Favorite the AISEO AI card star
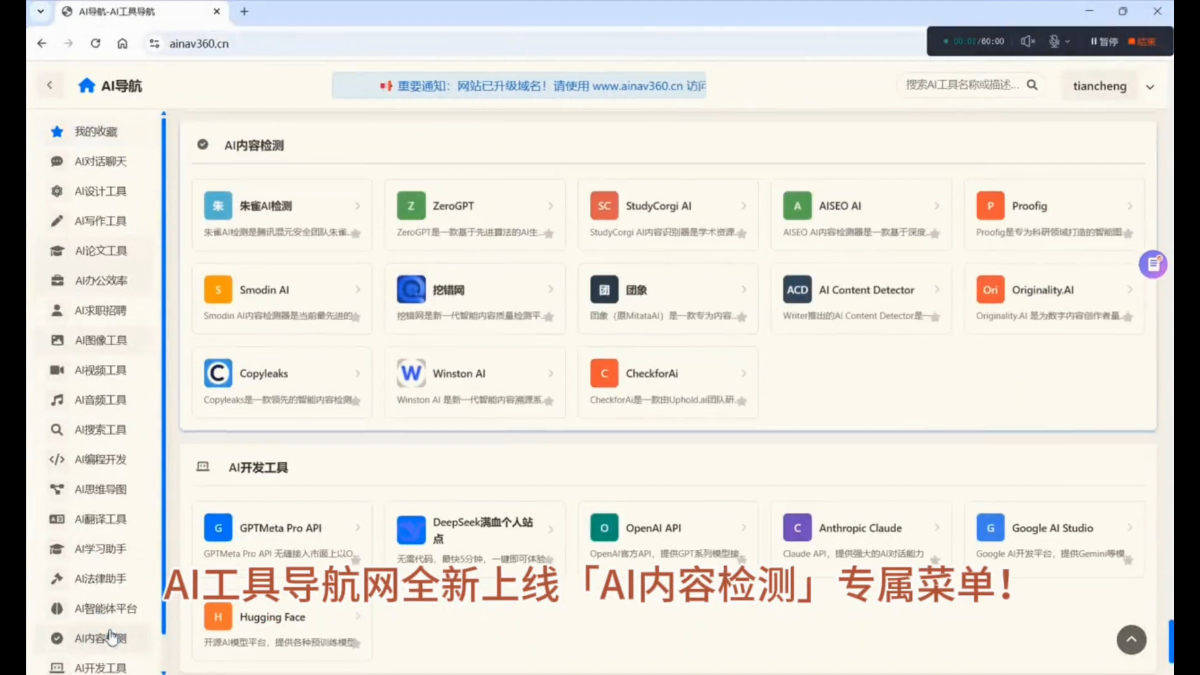 coord(934,232)
